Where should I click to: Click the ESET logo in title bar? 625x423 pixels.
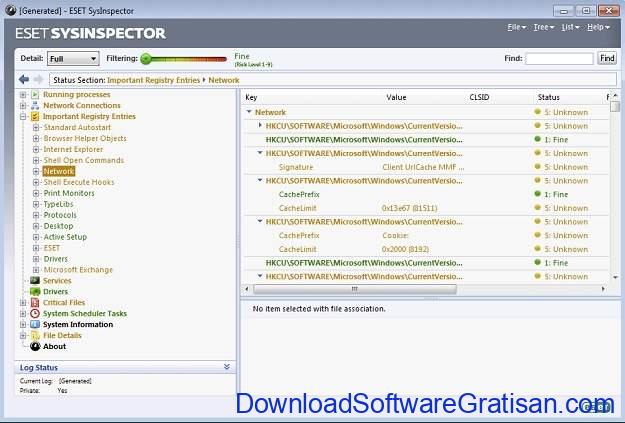click(11, 10)
